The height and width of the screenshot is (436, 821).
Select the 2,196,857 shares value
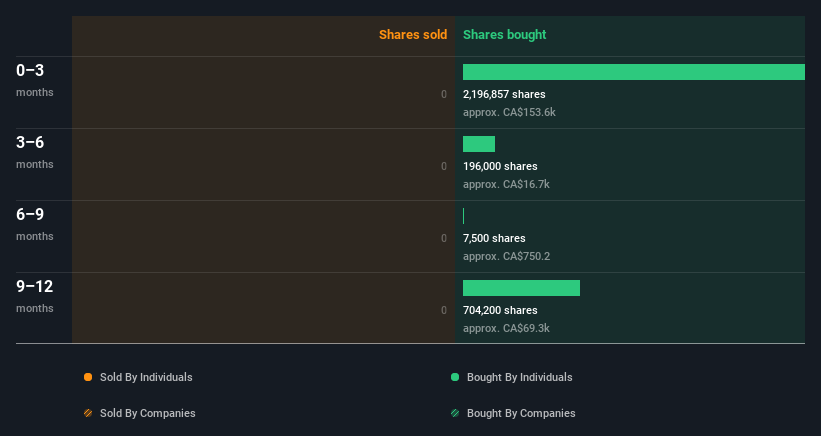(504, 94)
